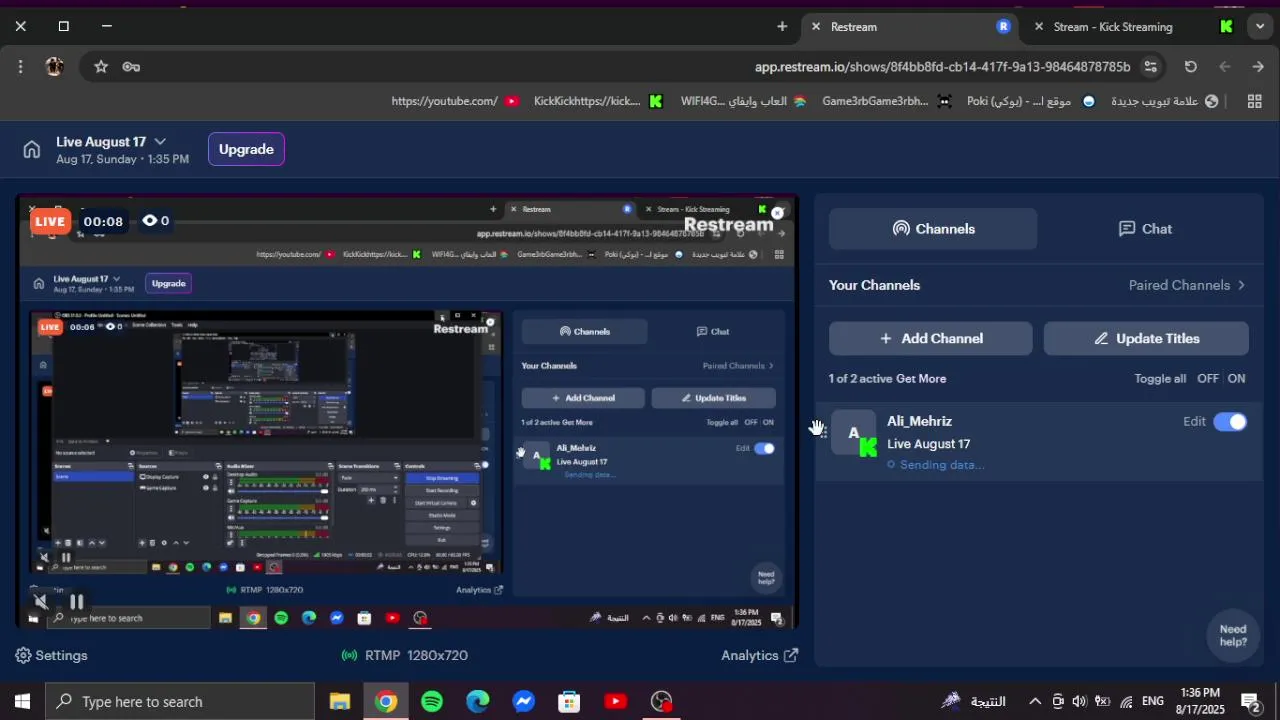Open Spotify from taskbar
This screenshot has height=720, width=1280.
432,702
